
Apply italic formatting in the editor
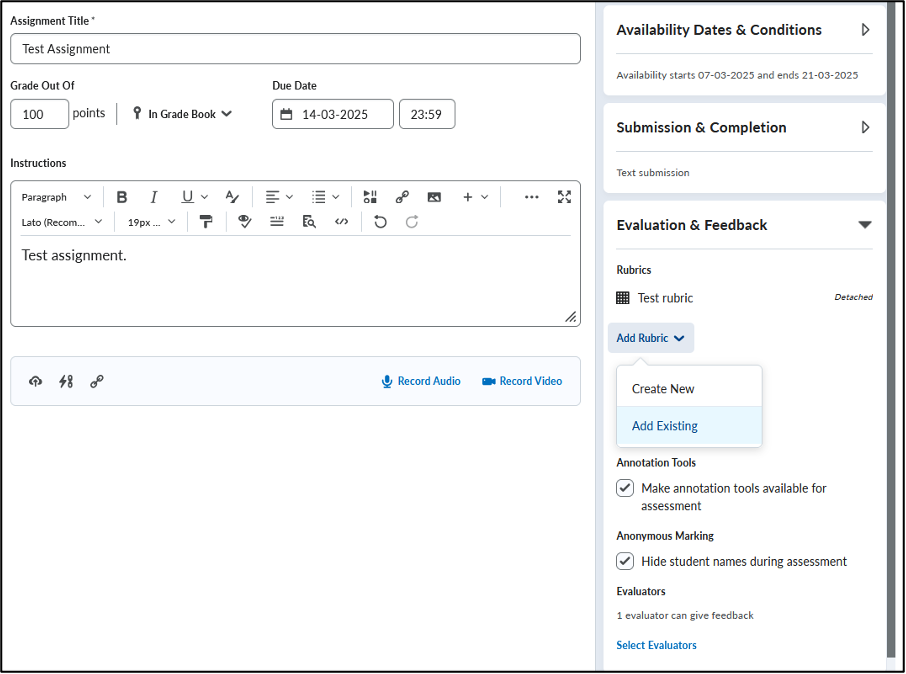[154, 197]
